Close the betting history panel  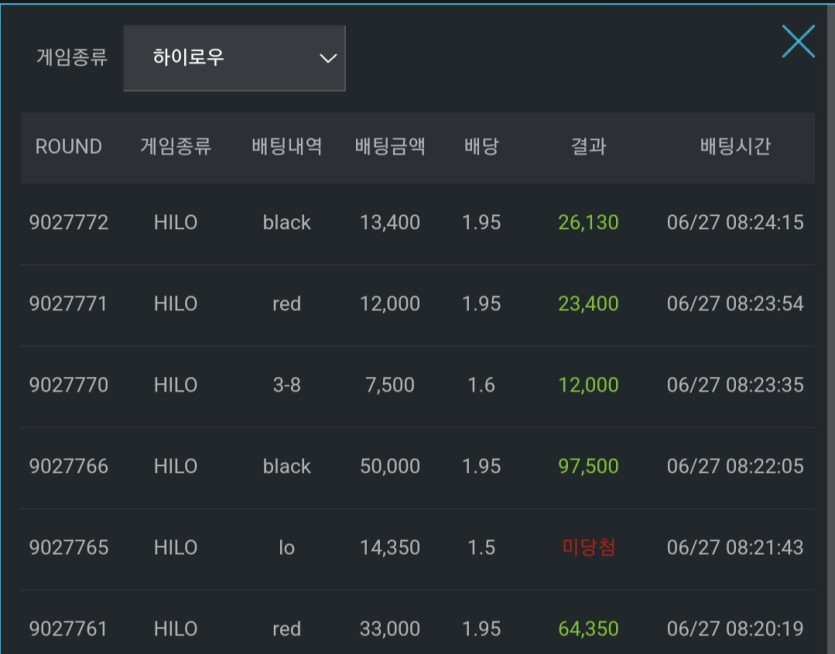pyautogui.click(x=798, y=42)
